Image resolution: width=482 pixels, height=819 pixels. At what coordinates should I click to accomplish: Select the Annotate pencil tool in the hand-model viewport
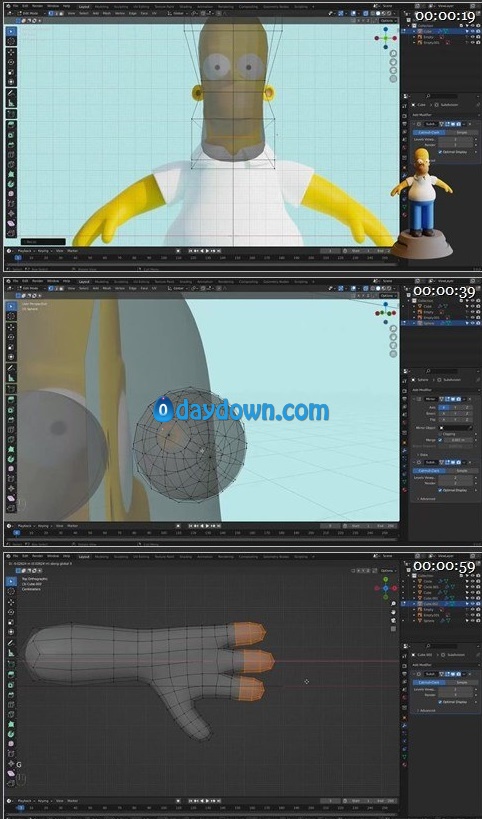[11, 642]
